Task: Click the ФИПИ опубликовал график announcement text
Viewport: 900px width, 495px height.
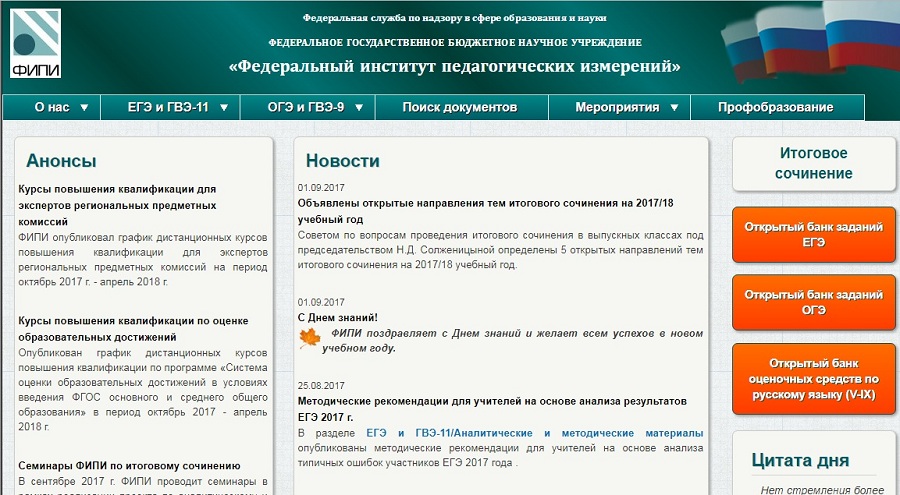Action: 142,260
